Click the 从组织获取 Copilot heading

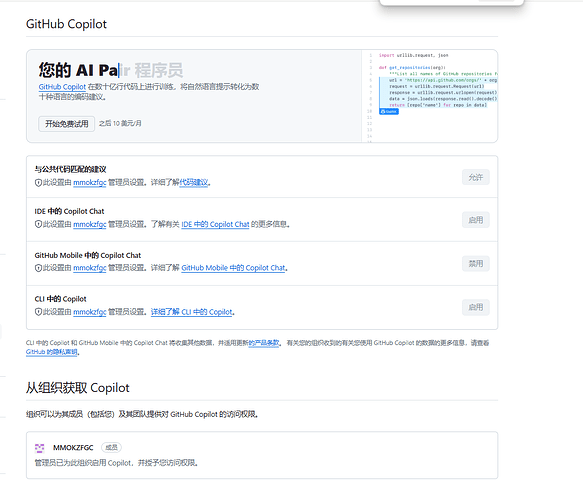[77, 388]
